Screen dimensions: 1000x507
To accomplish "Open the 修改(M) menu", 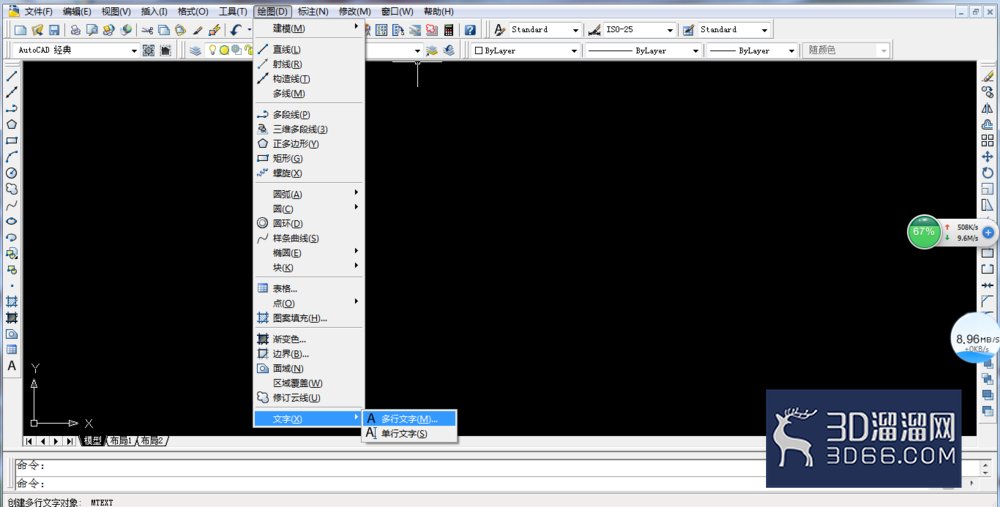I will pos(355,11).
